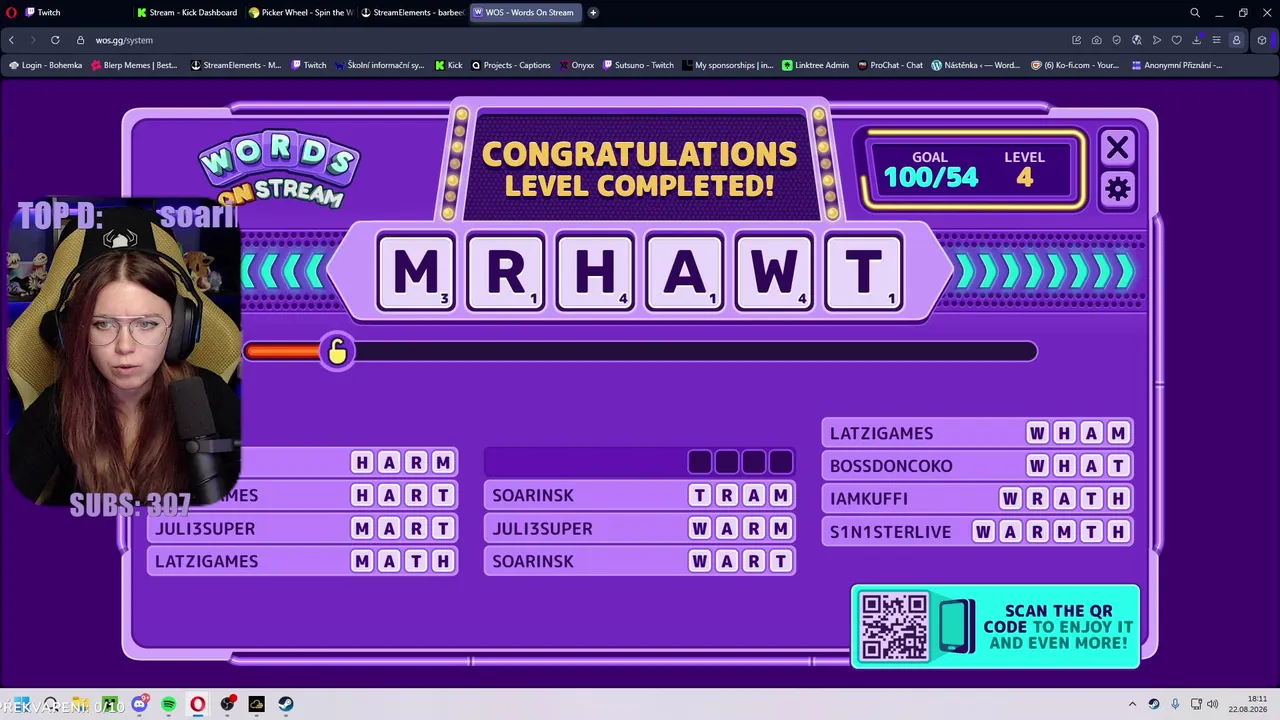Screen dimensions: 1280x720
Task: Click the unlock padlock on progress bar
Action: pyautogui.click(x=337, y=351)
